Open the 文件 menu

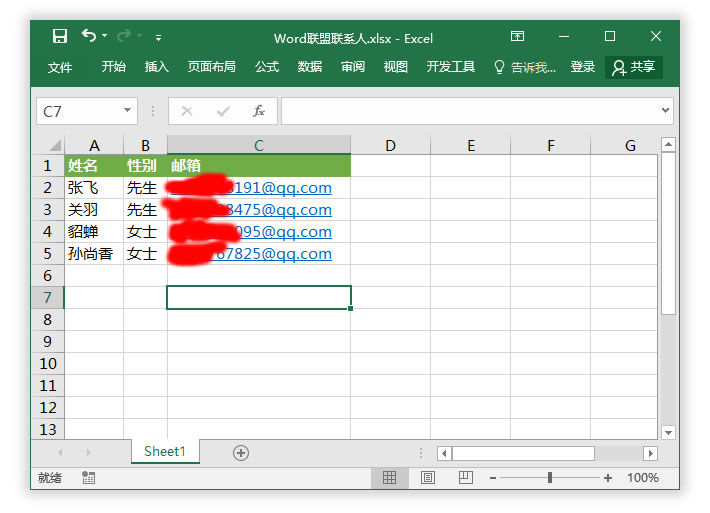click(60, 67)
